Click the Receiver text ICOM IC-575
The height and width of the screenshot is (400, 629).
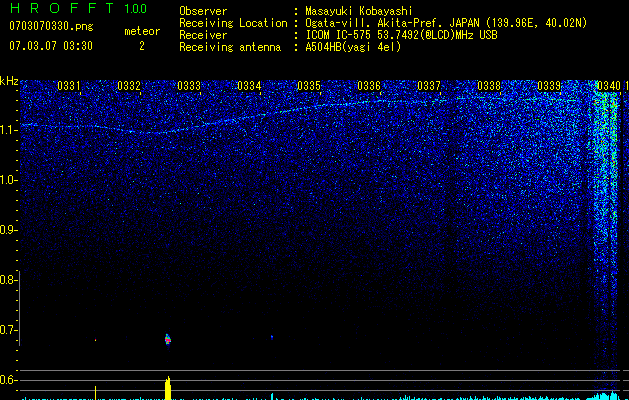click(x=339, y=35)
